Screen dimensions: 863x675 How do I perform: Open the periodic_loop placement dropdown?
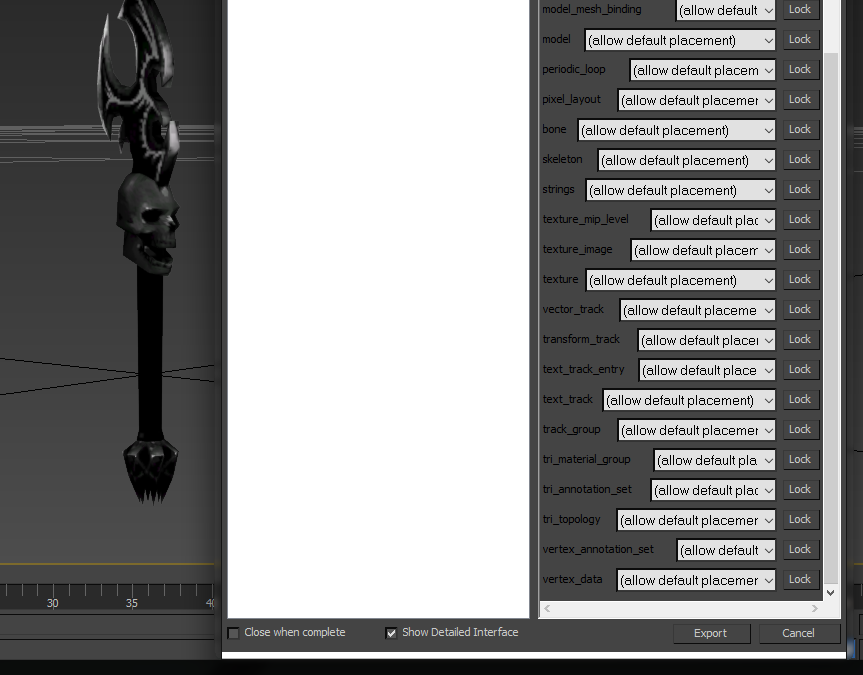703,70
